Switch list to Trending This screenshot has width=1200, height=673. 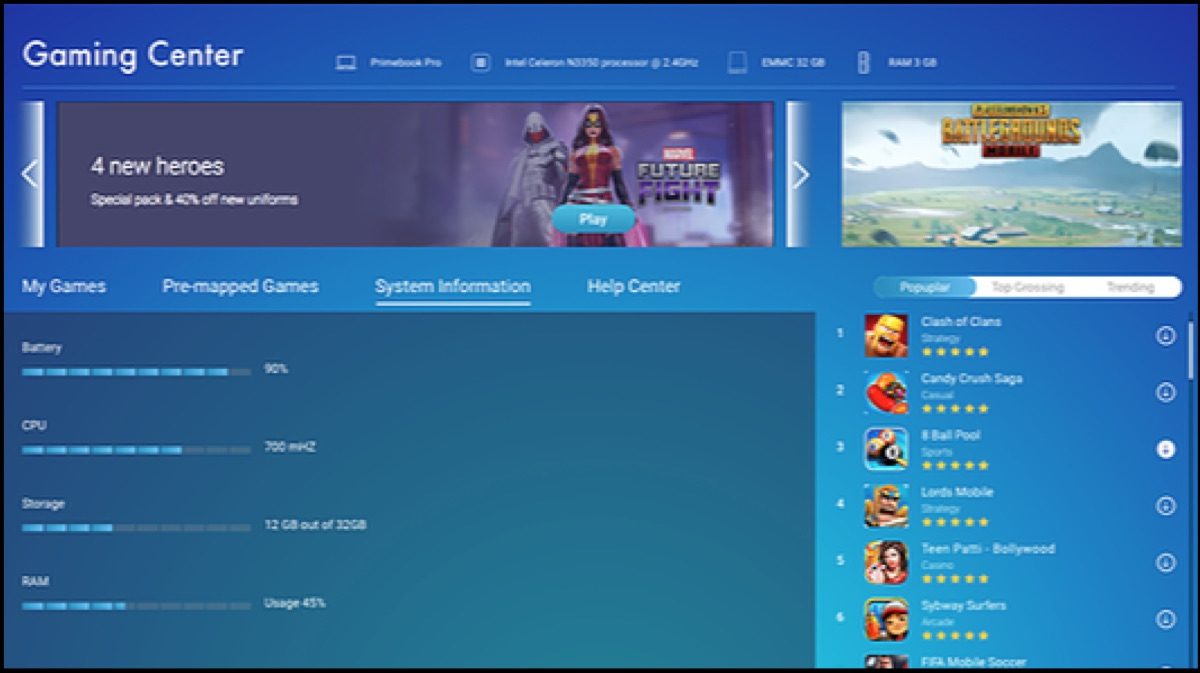click(1130, 287)
